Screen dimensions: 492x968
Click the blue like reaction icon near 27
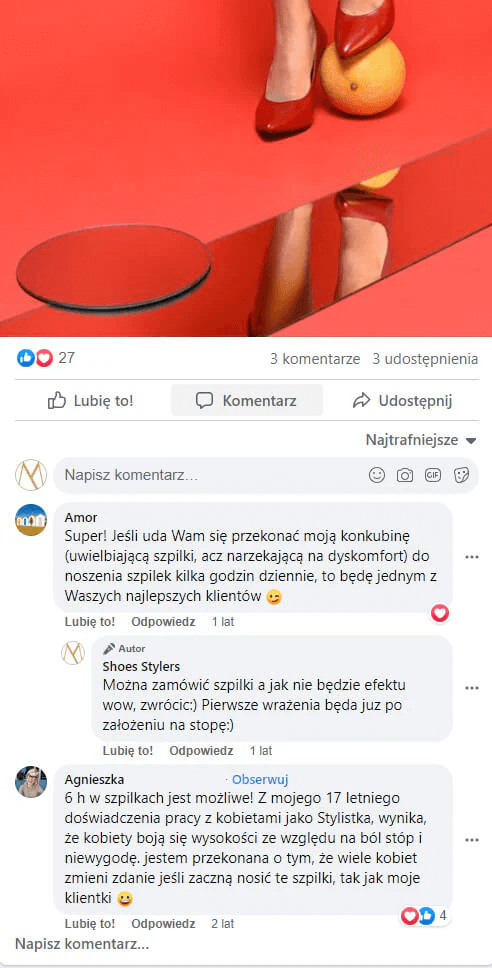25,358
